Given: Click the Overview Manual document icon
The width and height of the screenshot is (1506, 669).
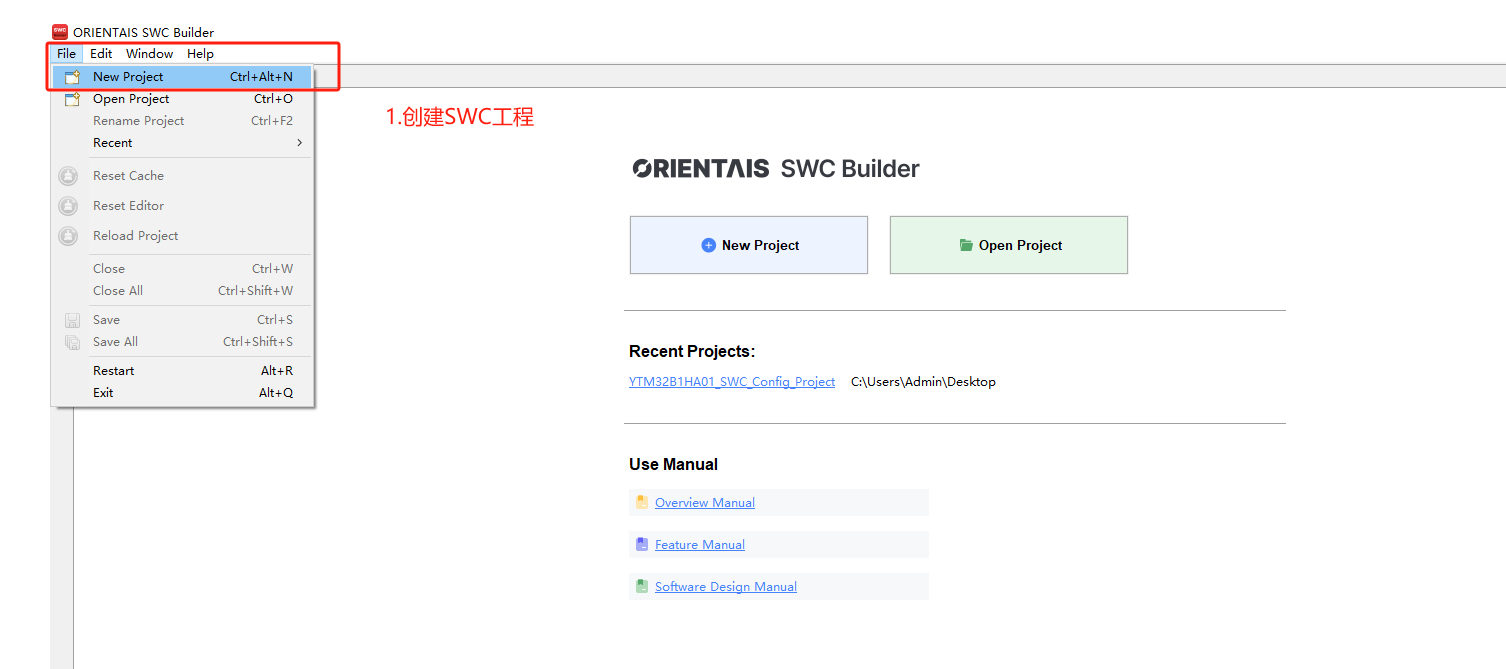Looking at the screenshot, I should coord(642,502).
